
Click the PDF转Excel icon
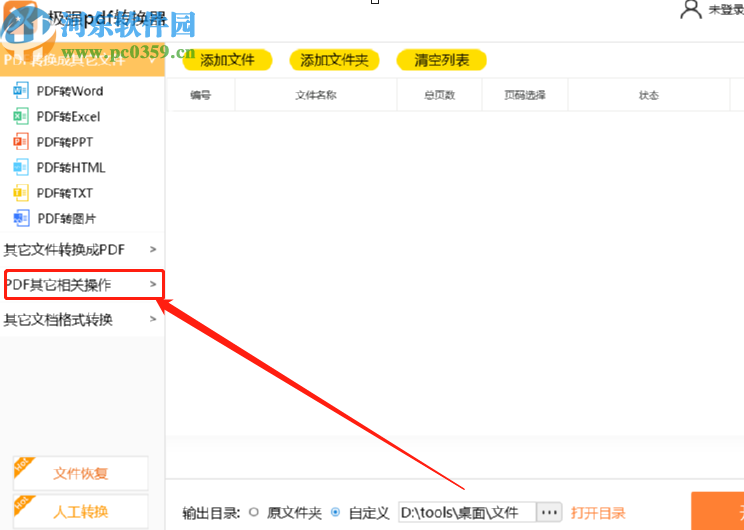click(20, 116)
